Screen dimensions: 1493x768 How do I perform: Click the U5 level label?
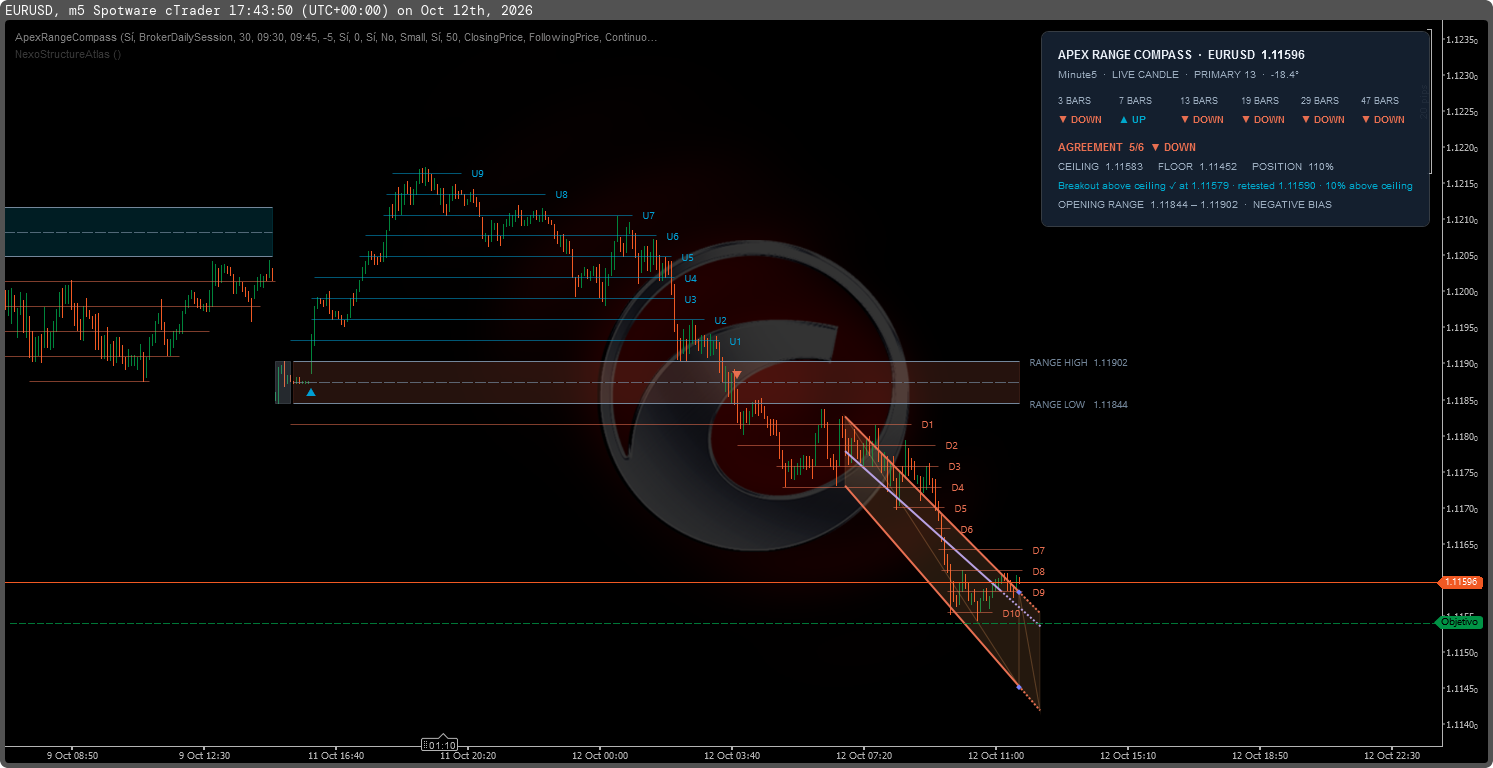coord(687,258)
